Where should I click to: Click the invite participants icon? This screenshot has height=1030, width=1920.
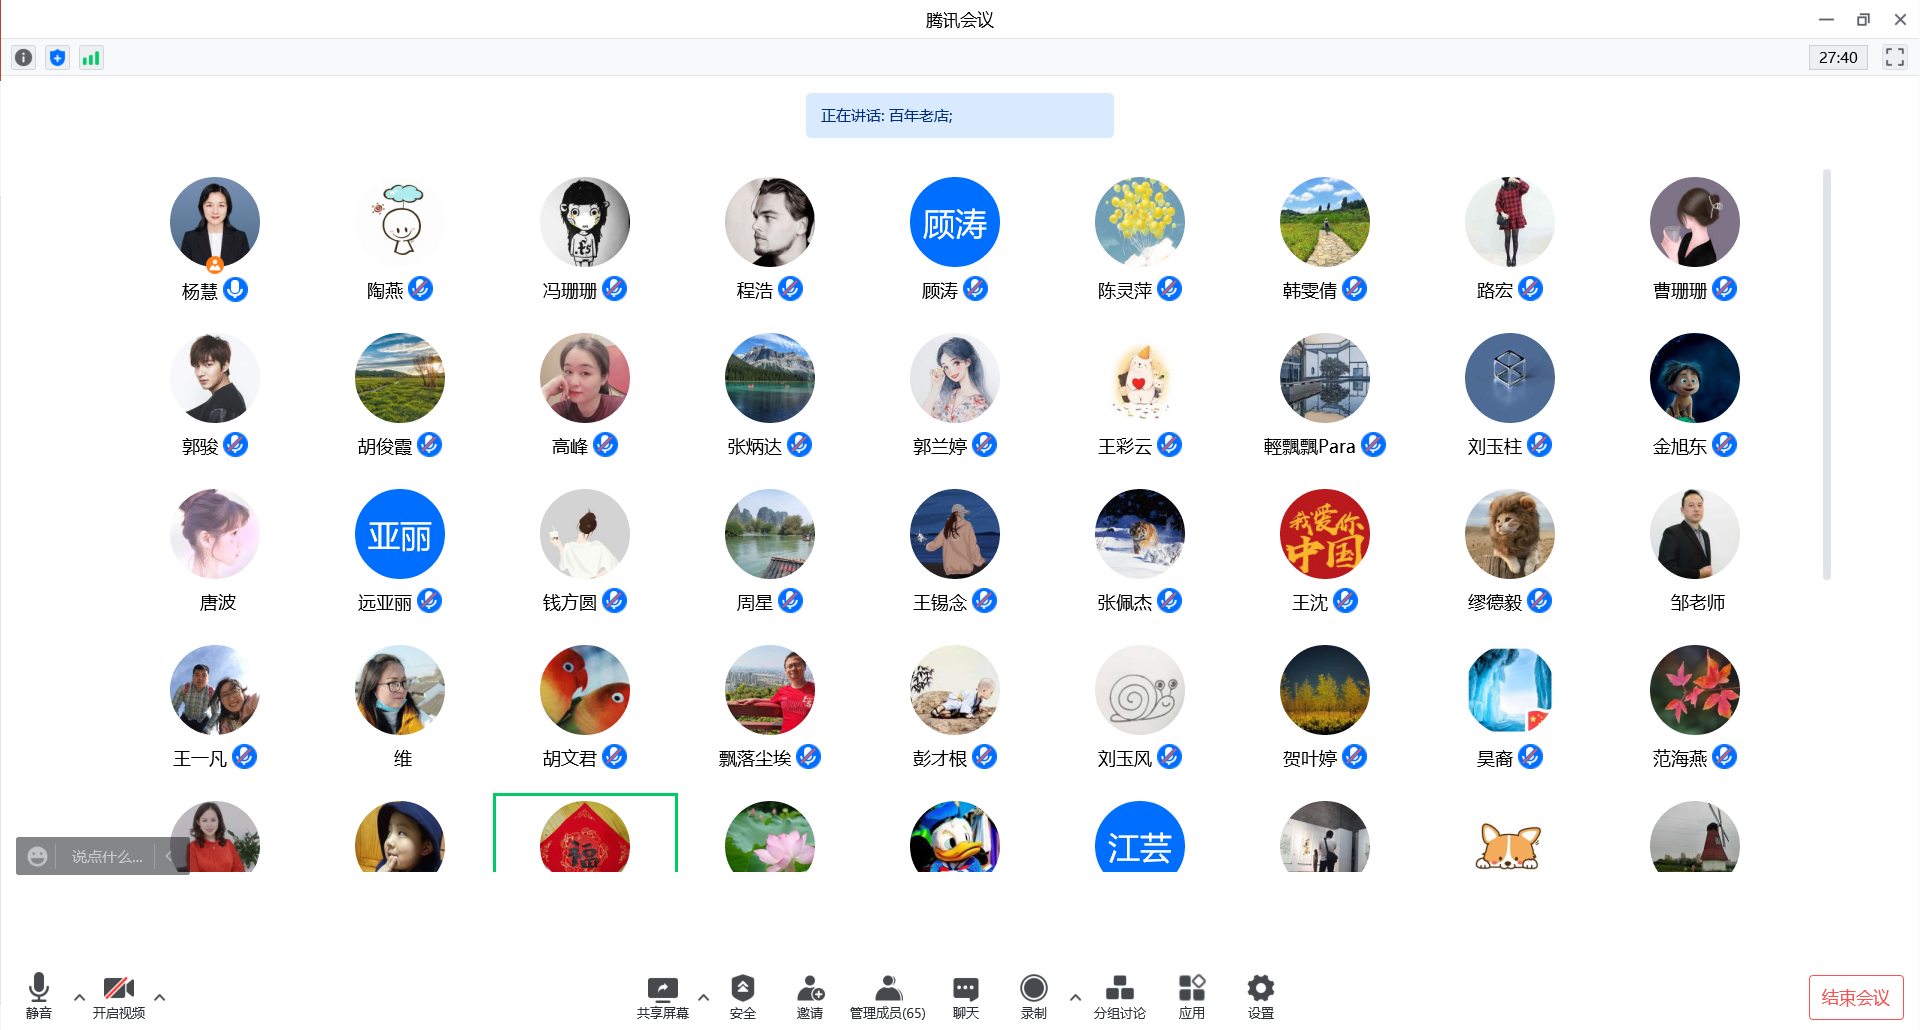[x=809, y=996]
